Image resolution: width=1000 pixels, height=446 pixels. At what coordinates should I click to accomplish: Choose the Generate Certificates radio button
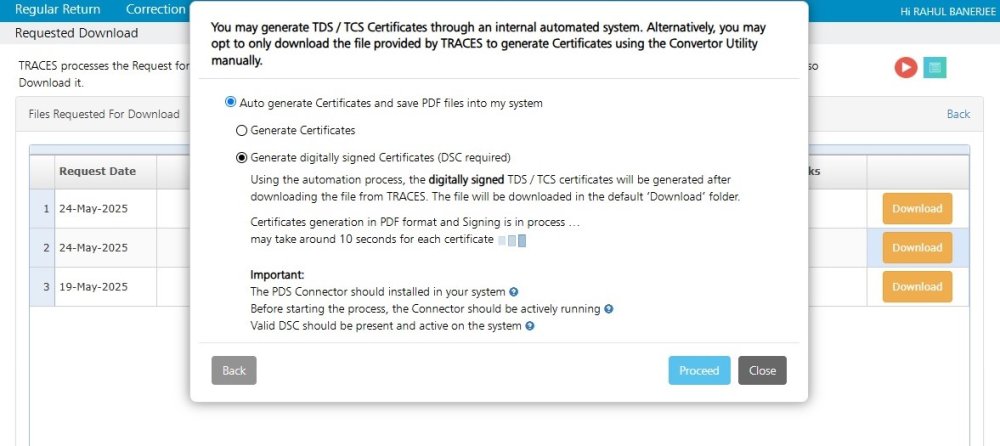241,130
